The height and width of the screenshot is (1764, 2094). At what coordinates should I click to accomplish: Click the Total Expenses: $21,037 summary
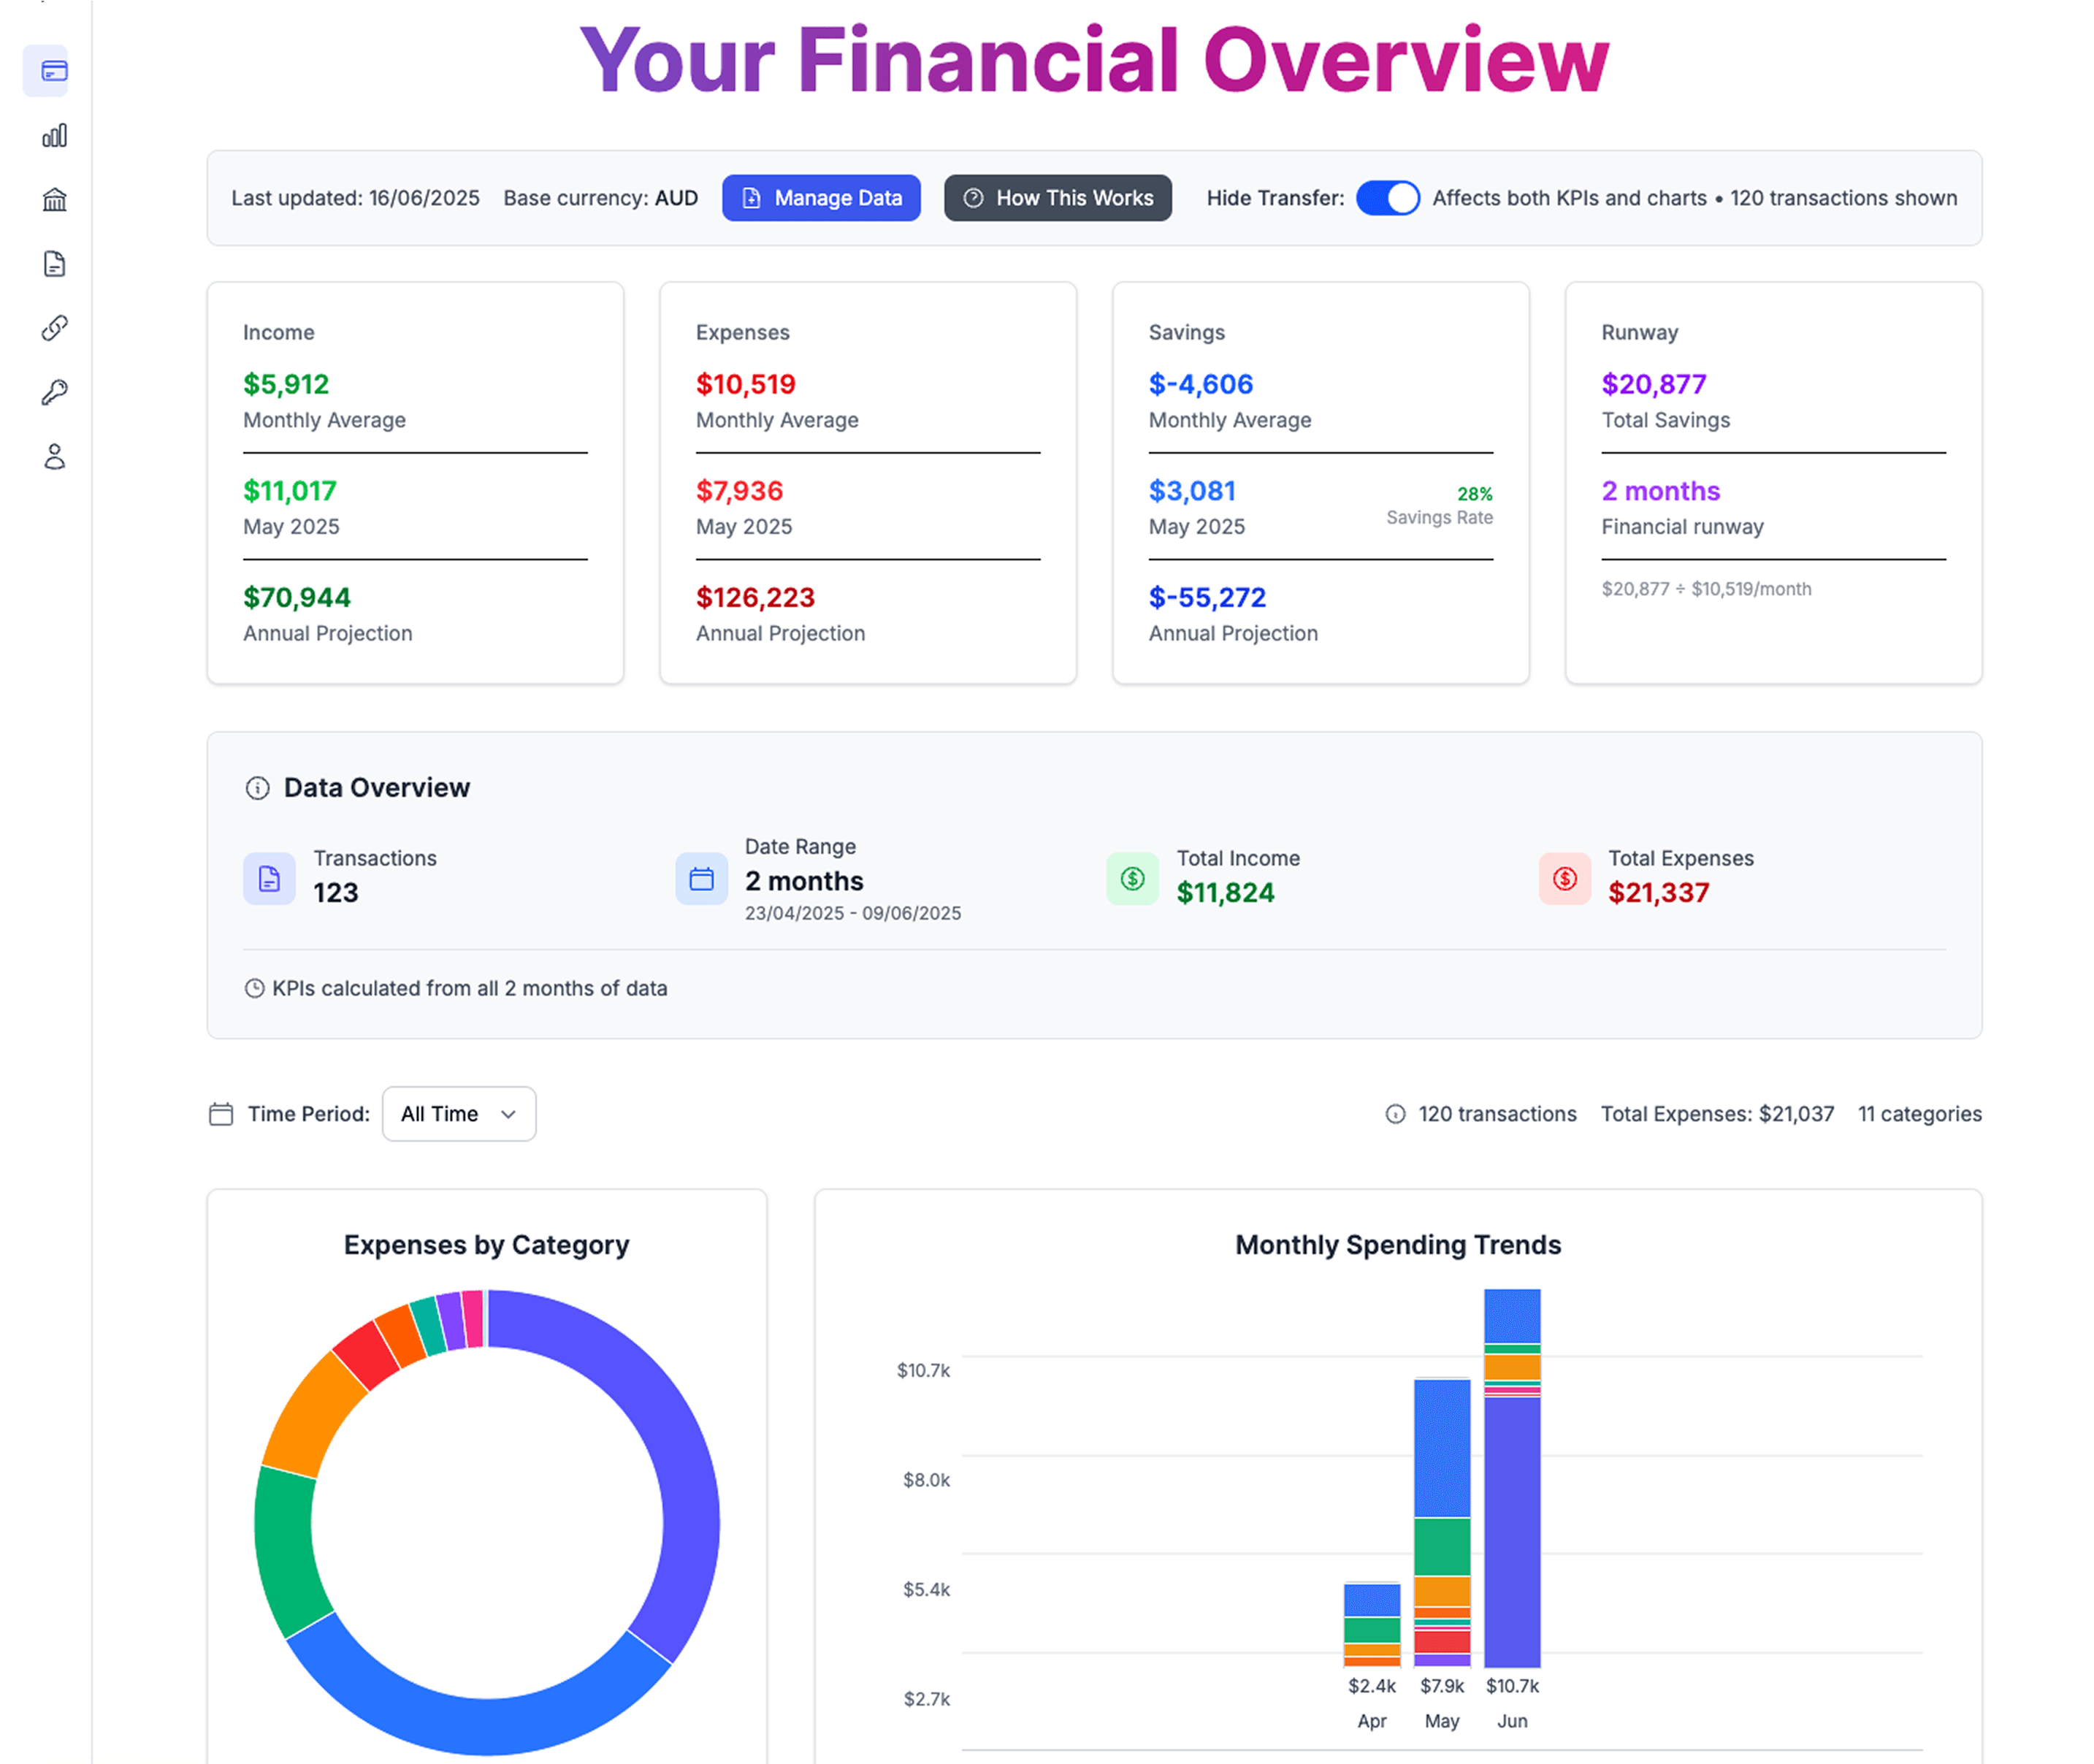pyautogui.click(x=1718, y=1114)
